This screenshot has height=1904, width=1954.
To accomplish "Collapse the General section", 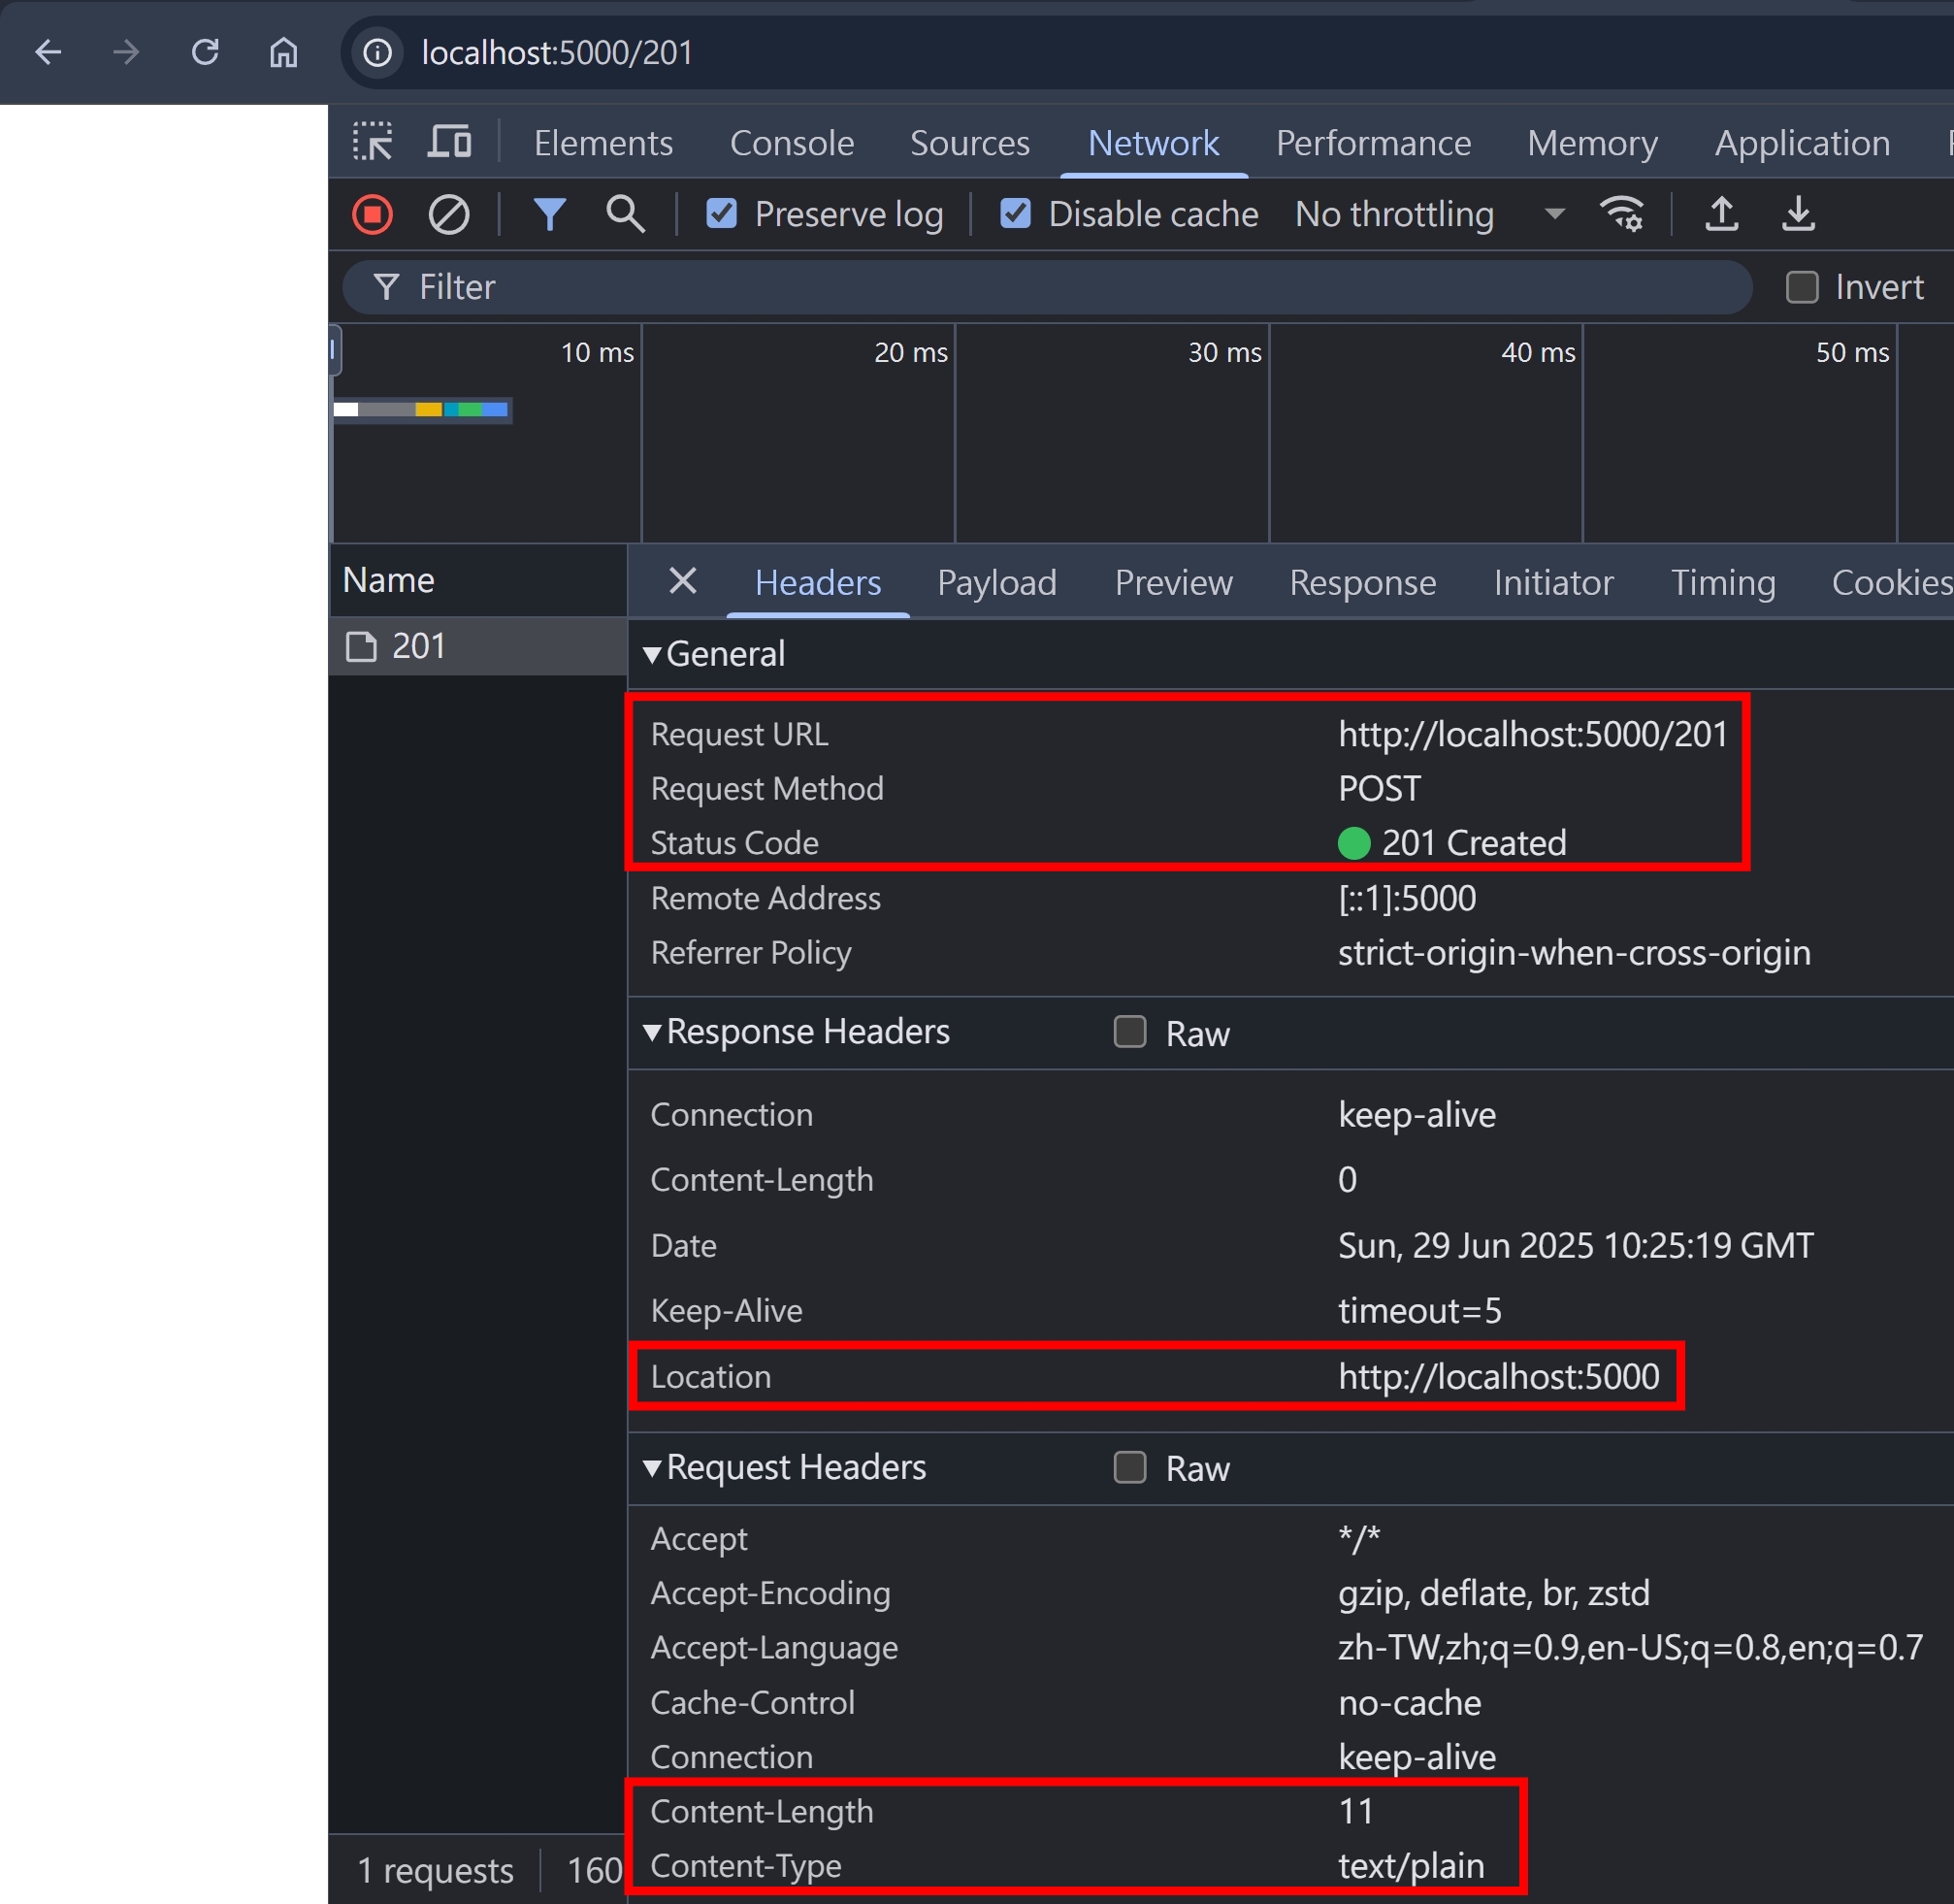I will [x=652, y=654].
